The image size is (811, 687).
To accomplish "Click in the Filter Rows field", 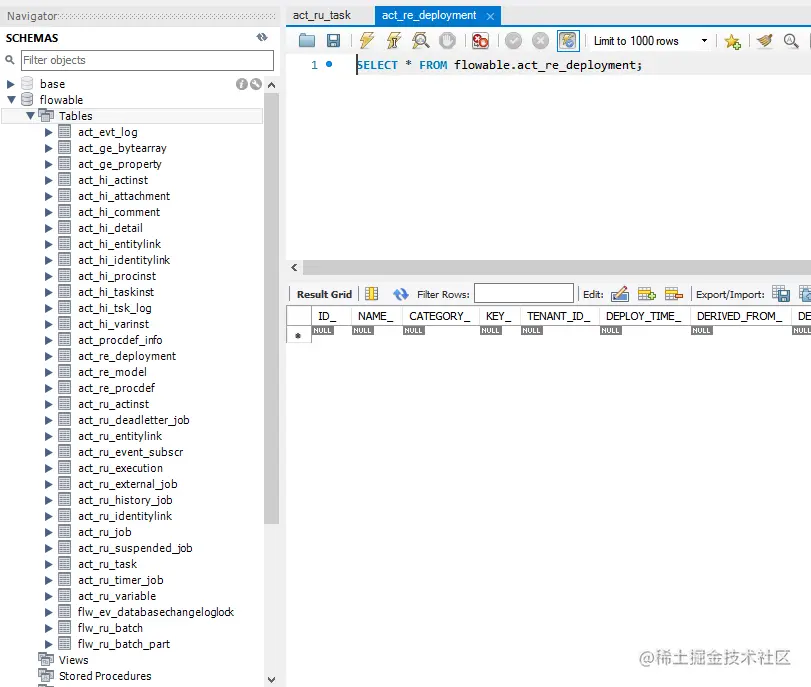I will click(524, 293).
